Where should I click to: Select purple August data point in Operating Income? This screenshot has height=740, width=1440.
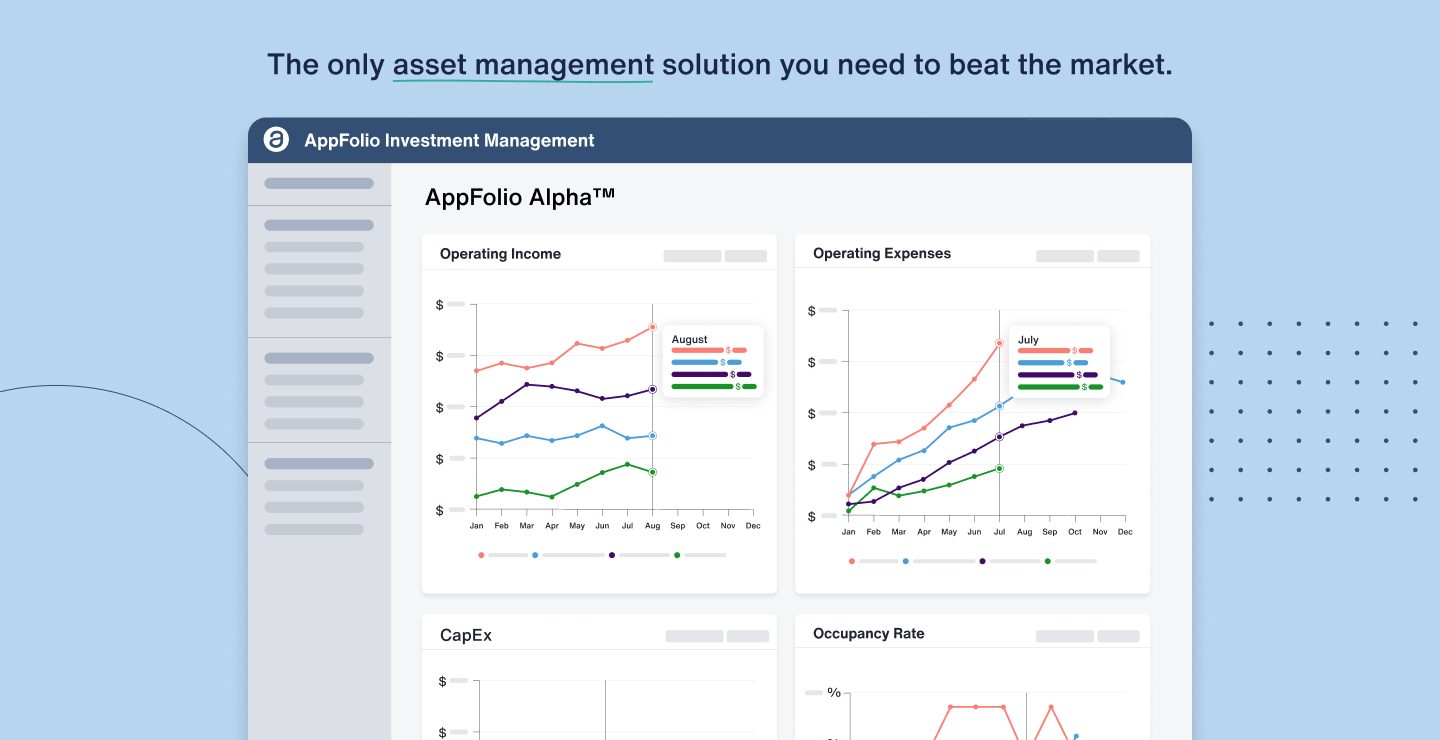click(652, 389)
